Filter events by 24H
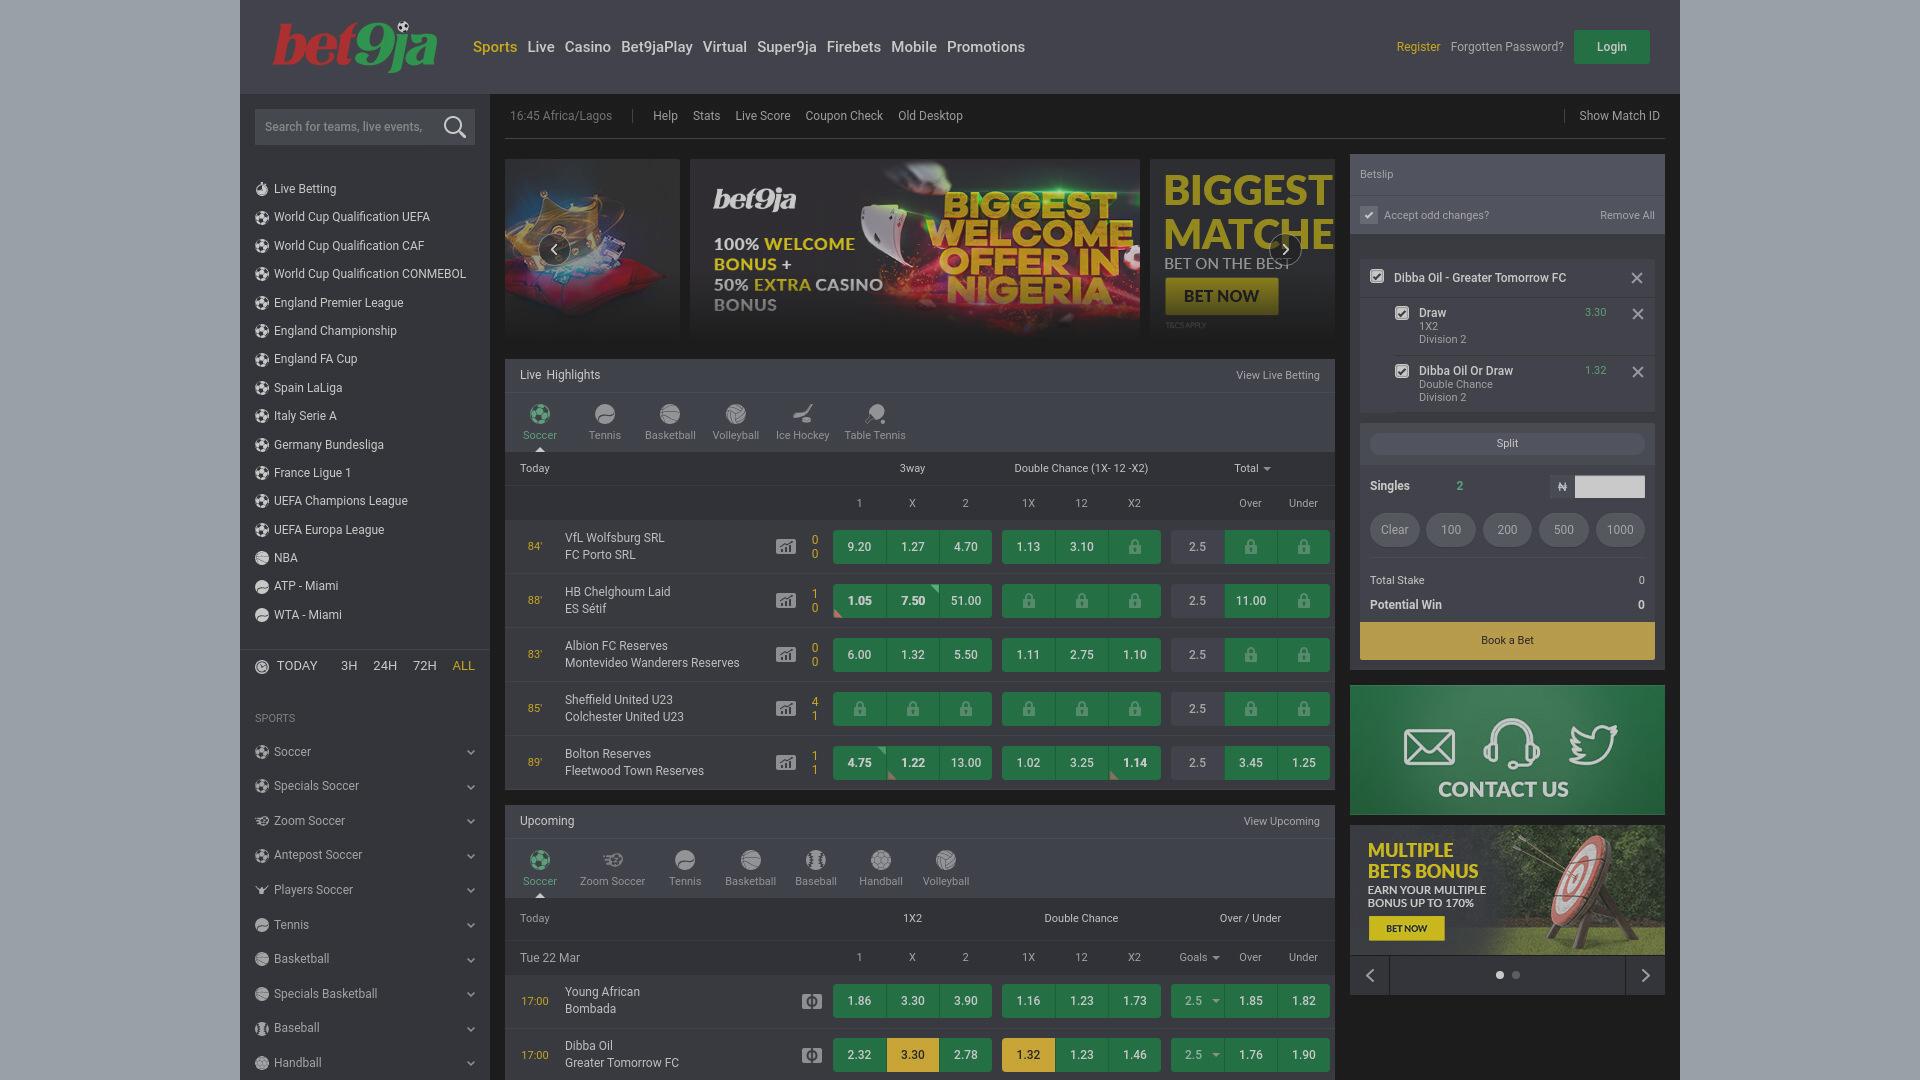Image resolution: width=1920 pixels, height=1080 pixels. click(x=385, y=666)
